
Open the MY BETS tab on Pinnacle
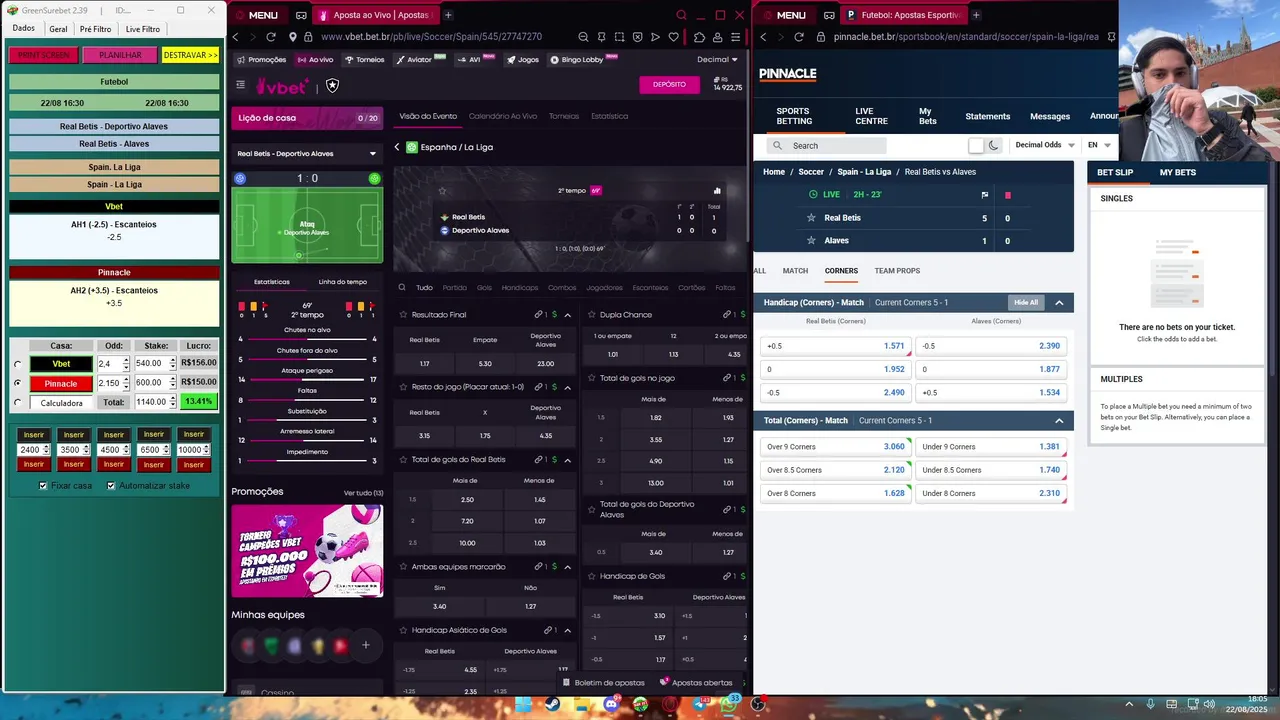click(1177, 172)
